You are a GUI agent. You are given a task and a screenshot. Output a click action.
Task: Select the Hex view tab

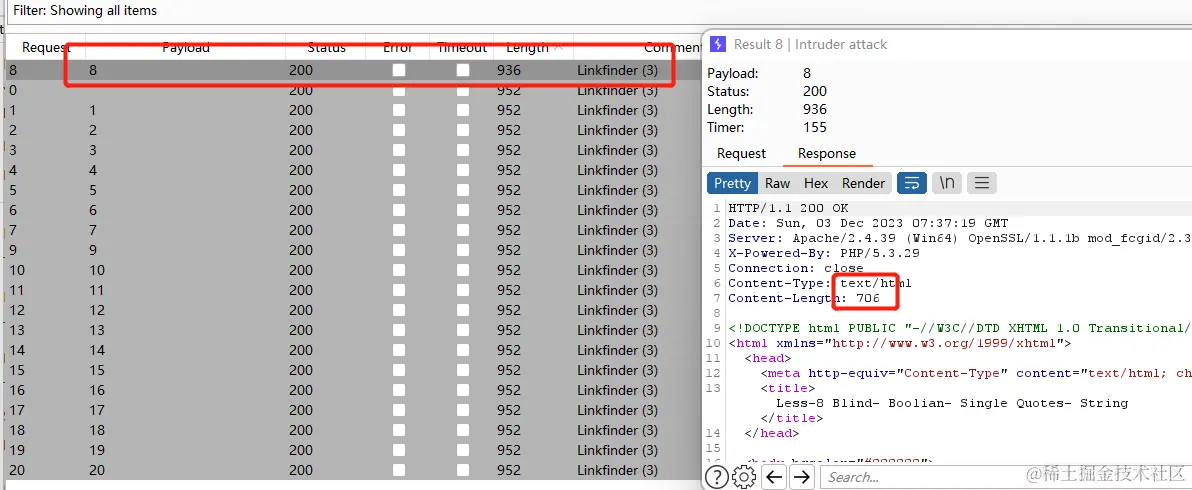816,183
